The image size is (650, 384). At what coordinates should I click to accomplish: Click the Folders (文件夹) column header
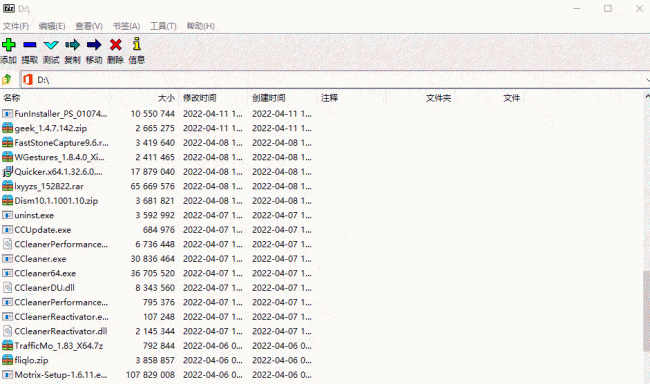(420, 98)
